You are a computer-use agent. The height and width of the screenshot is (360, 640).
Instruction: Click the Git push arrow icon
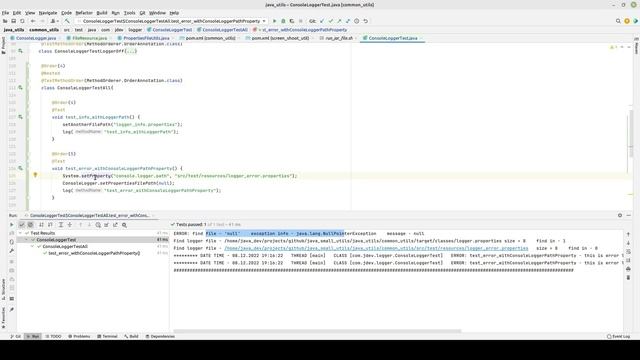339,21
